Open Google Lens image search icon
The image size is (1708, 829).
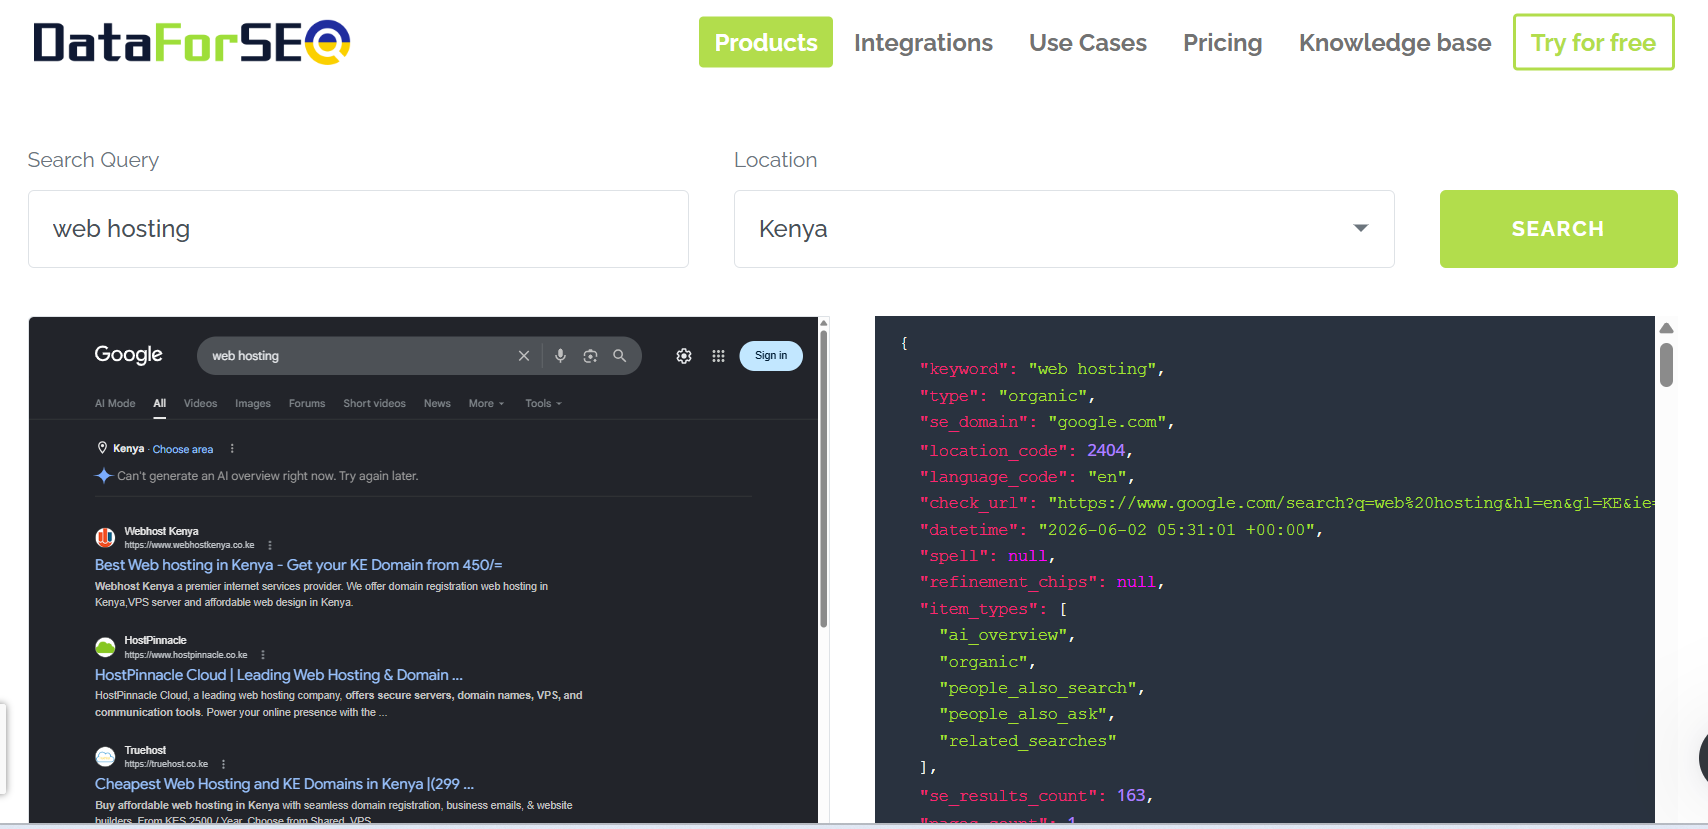[x=590, y=356]
